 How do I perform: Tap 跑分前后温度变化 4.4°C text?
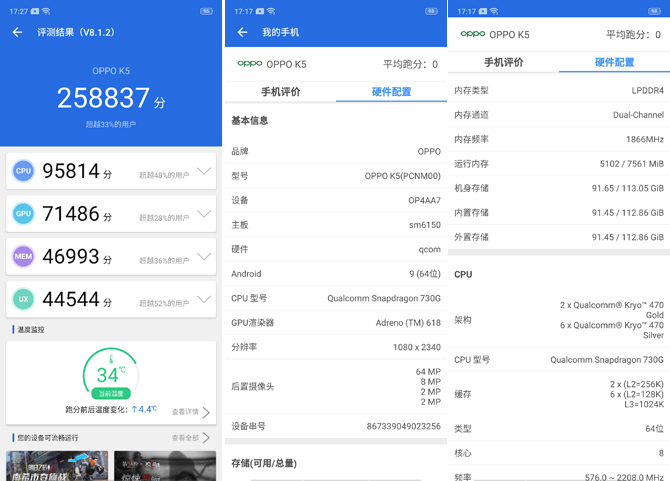pos(111,409)
